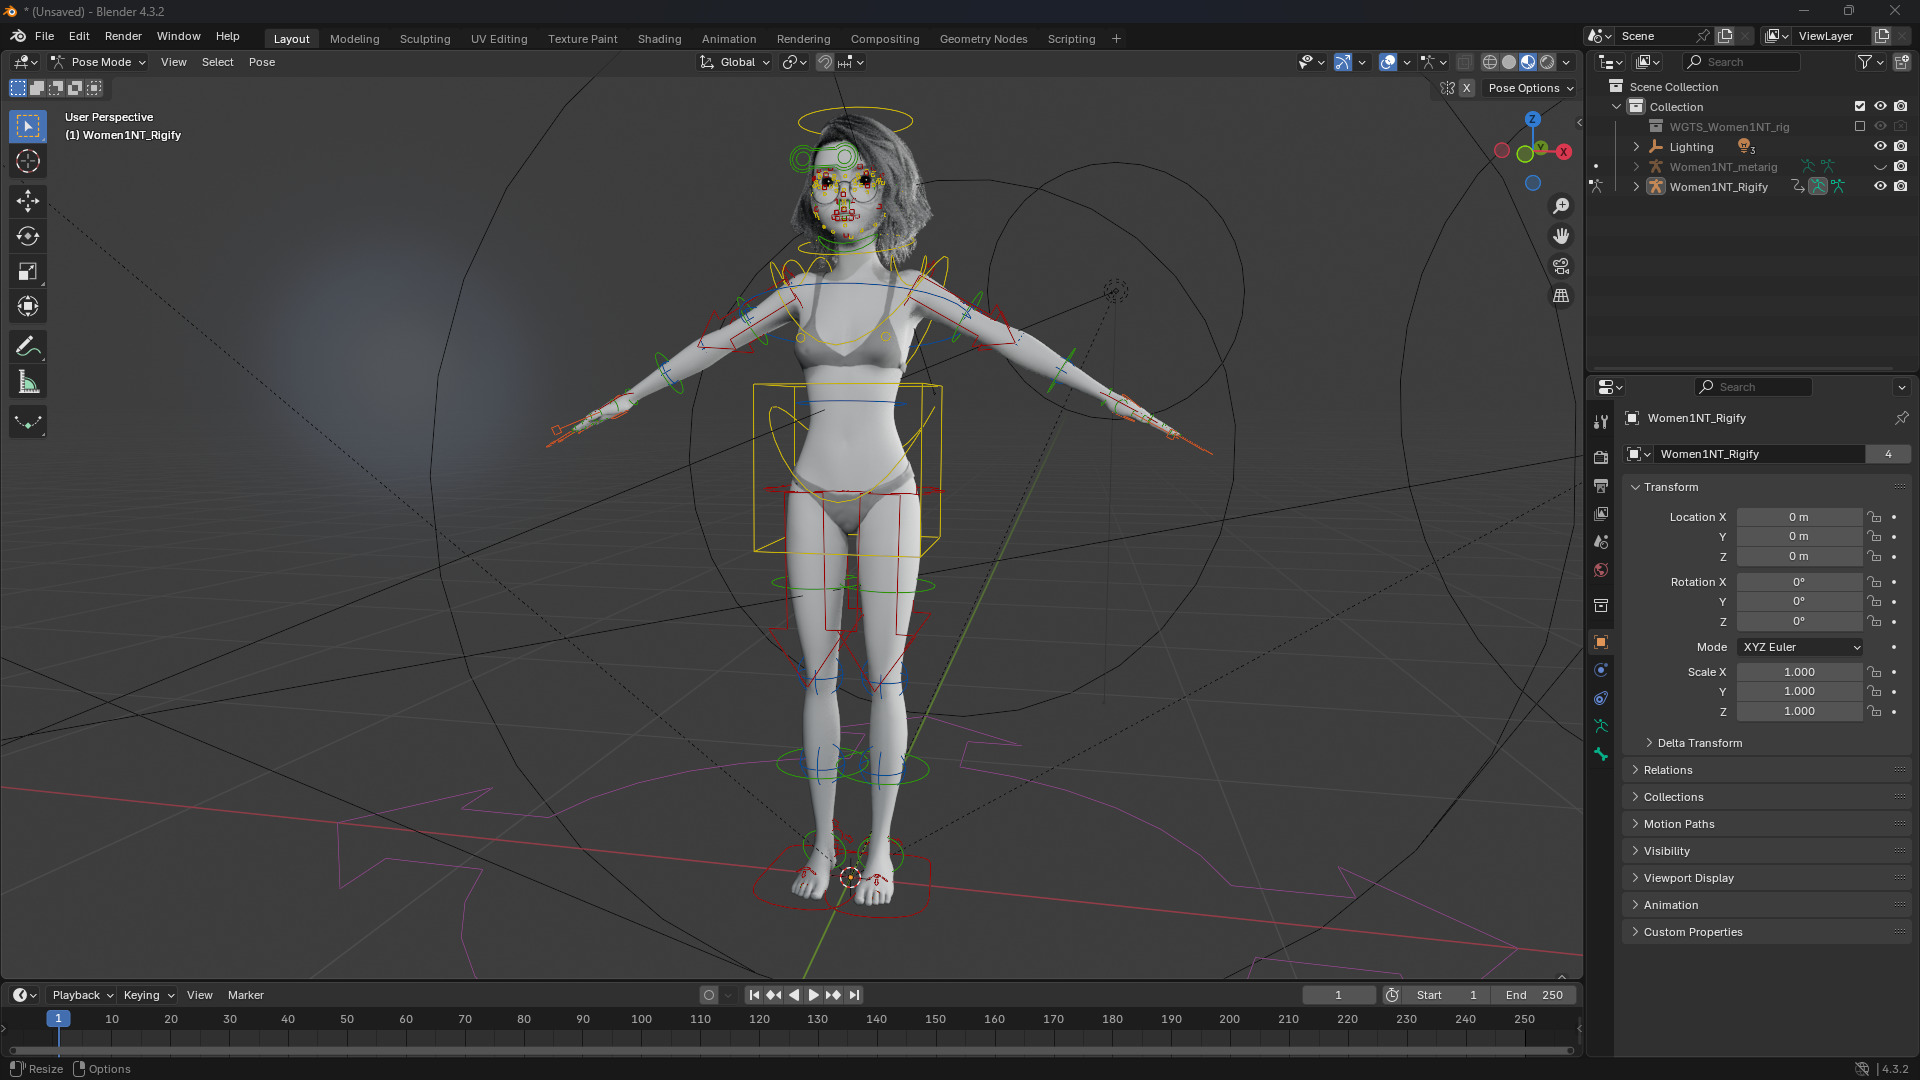This screenshot has height=1080, width=1920.
Task: Open the Scene properties tab
Action: (x=1601, y=541)
